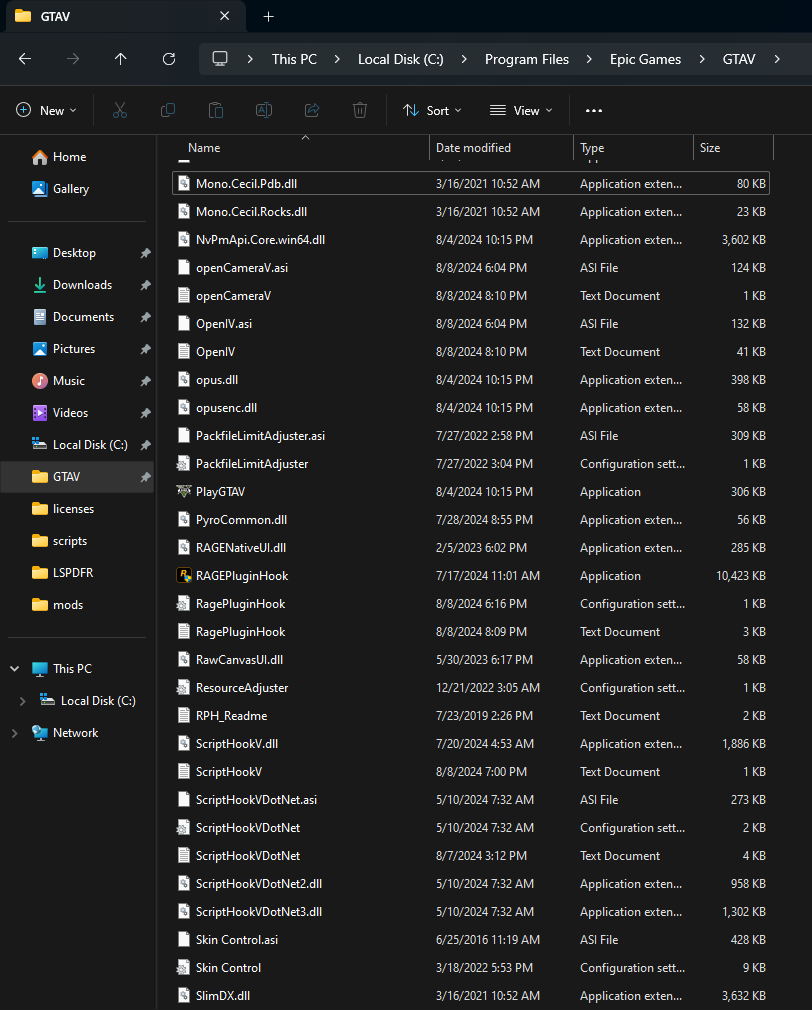
Task: Click the Copy icon in toolbar
Action: coord(168,110)
